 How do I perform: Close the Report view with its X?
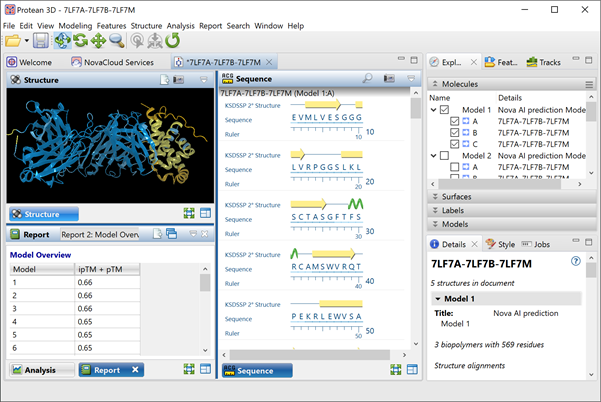point(135,369)
